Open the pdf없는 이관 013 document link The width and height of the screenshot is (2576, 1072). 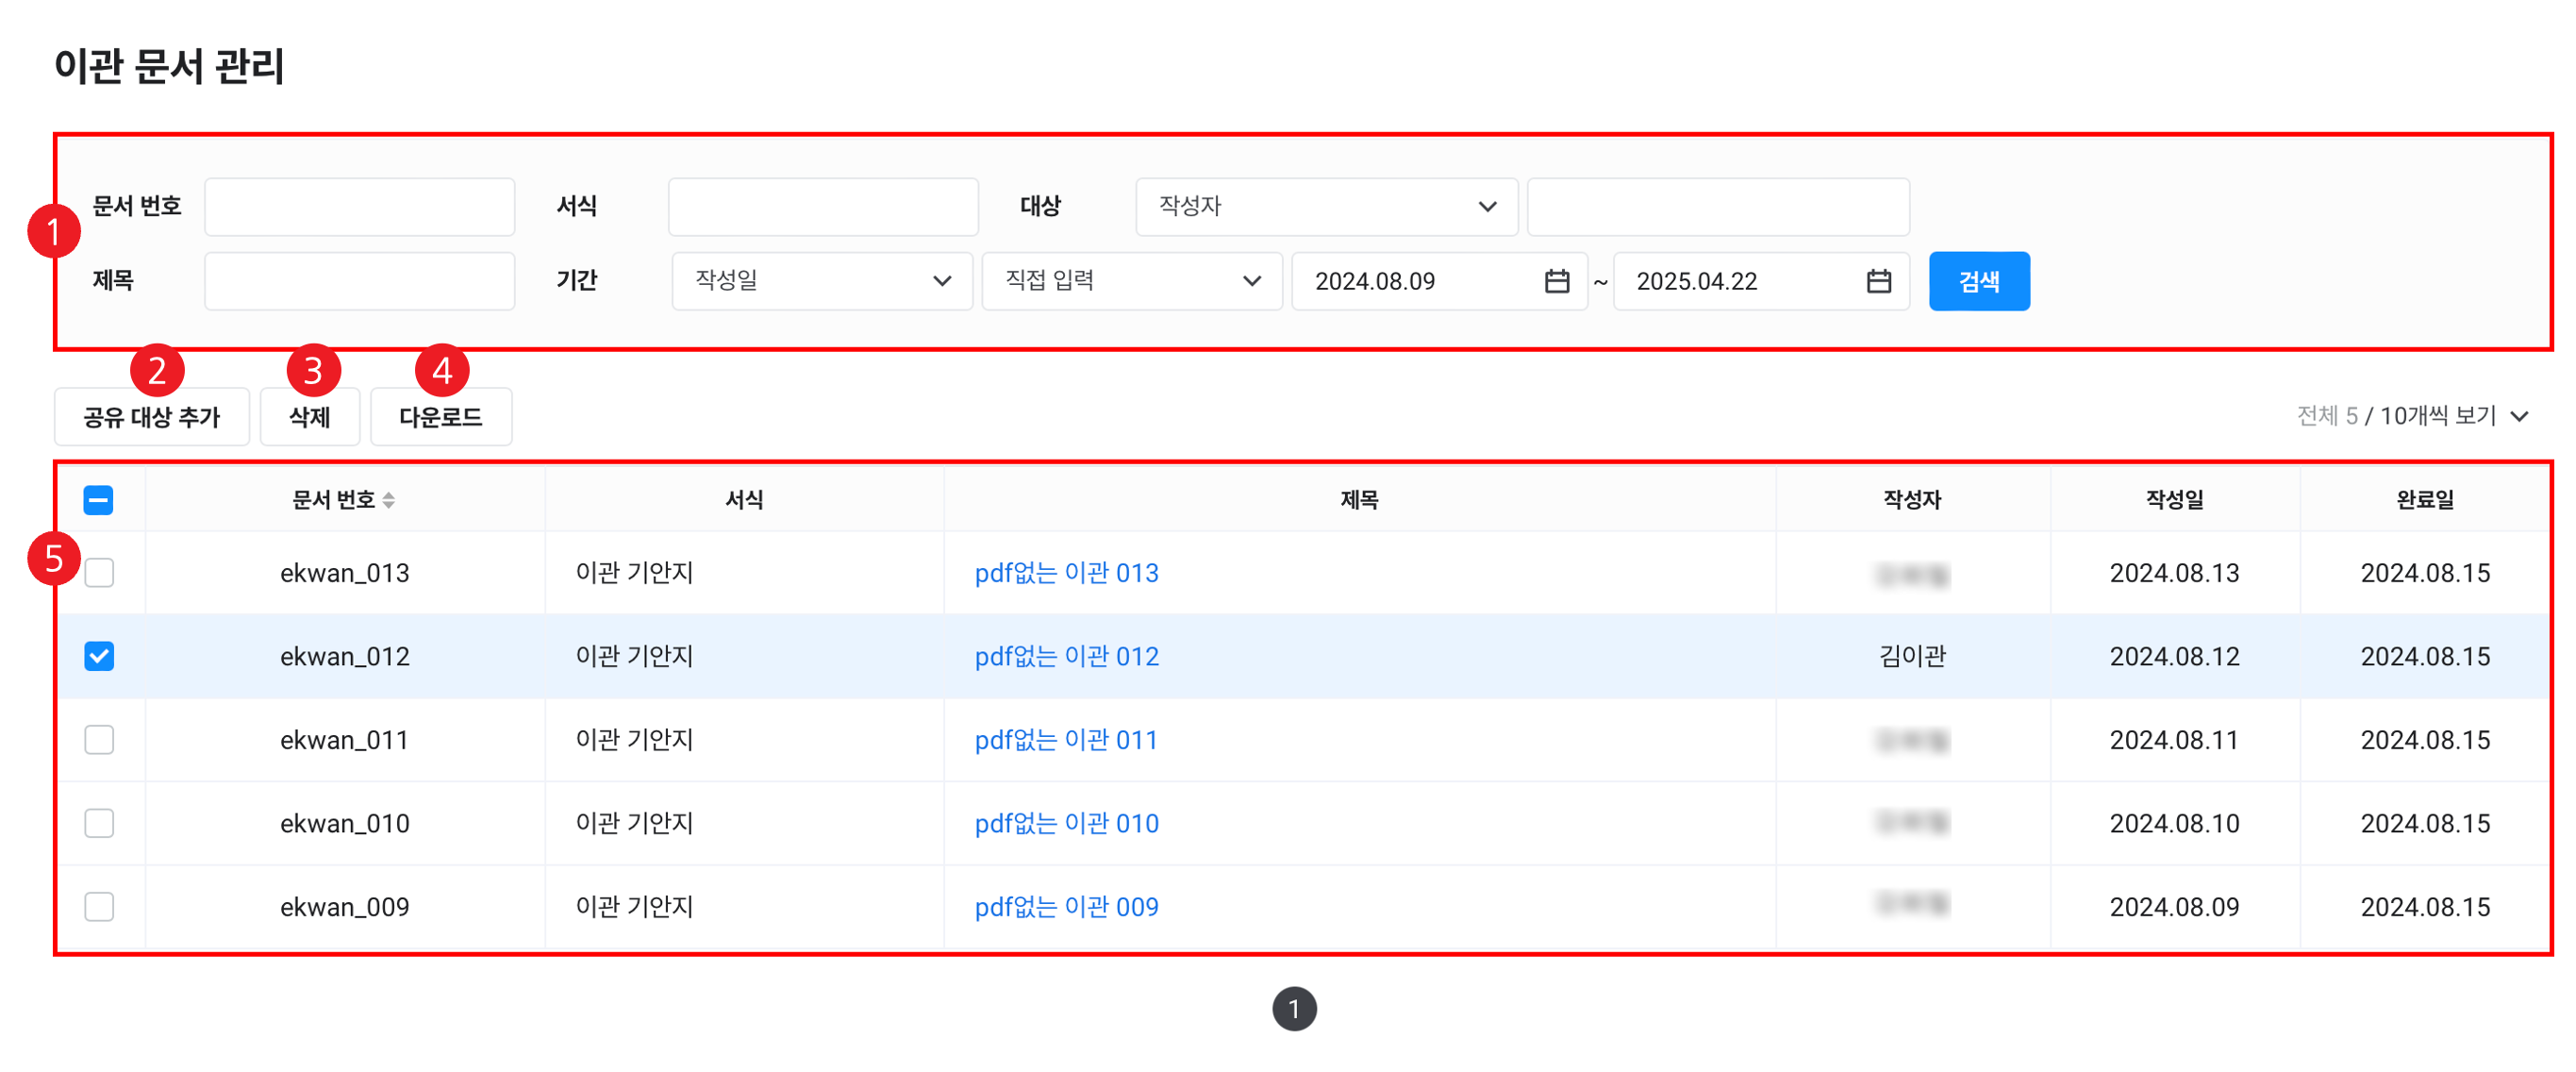(x=1066, y=573)
